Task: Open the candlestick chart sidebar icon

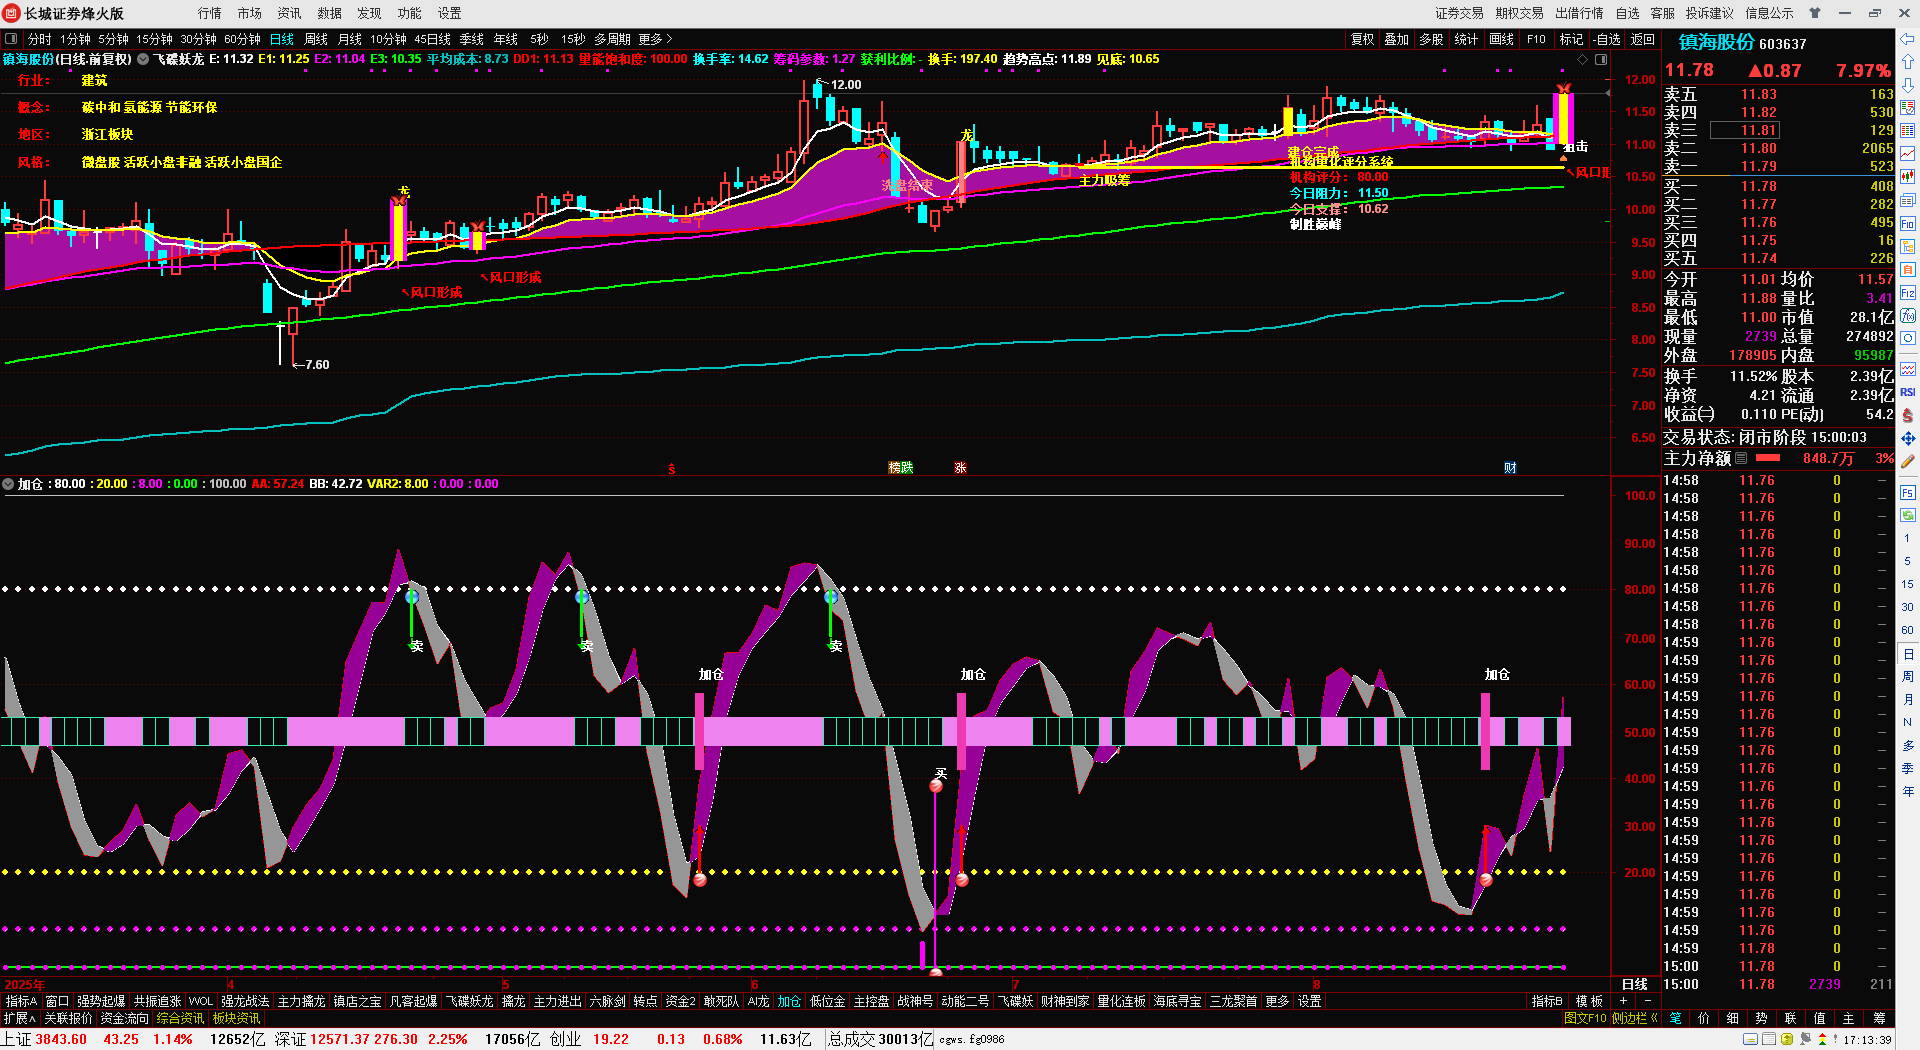Action: click(1908, 177)
